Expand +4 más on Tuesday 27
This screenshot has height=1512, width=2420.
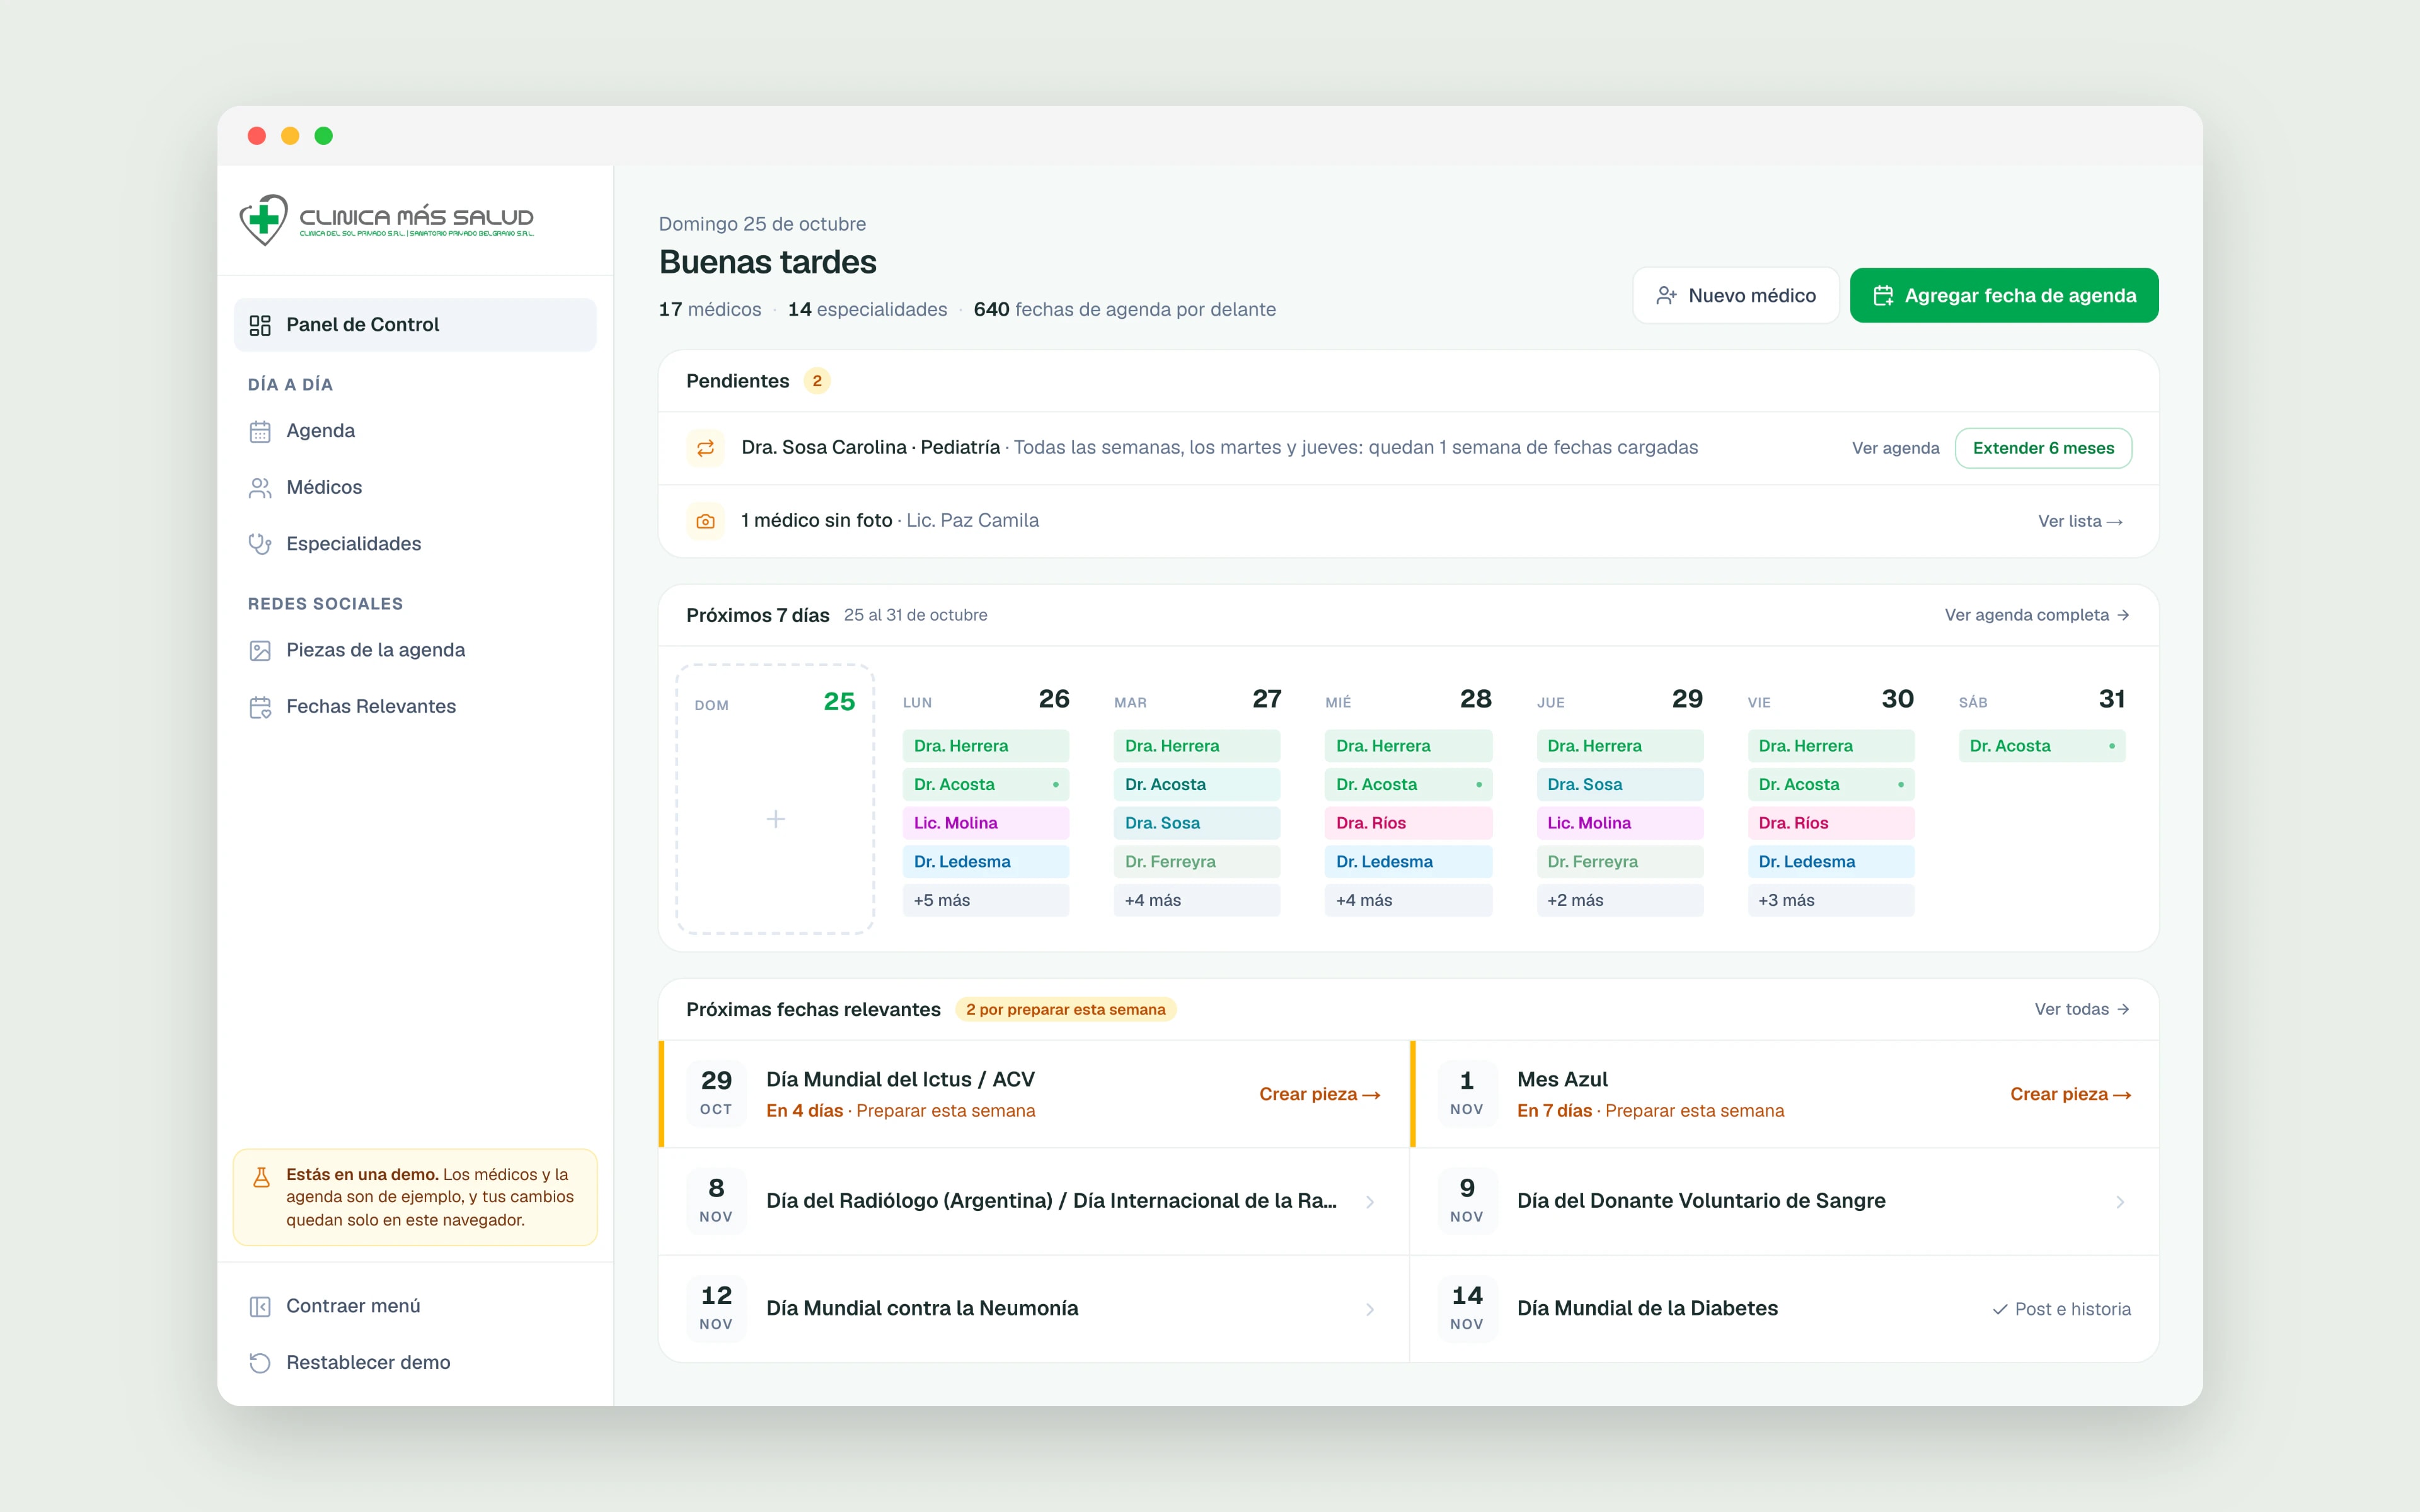(1197, 900)
